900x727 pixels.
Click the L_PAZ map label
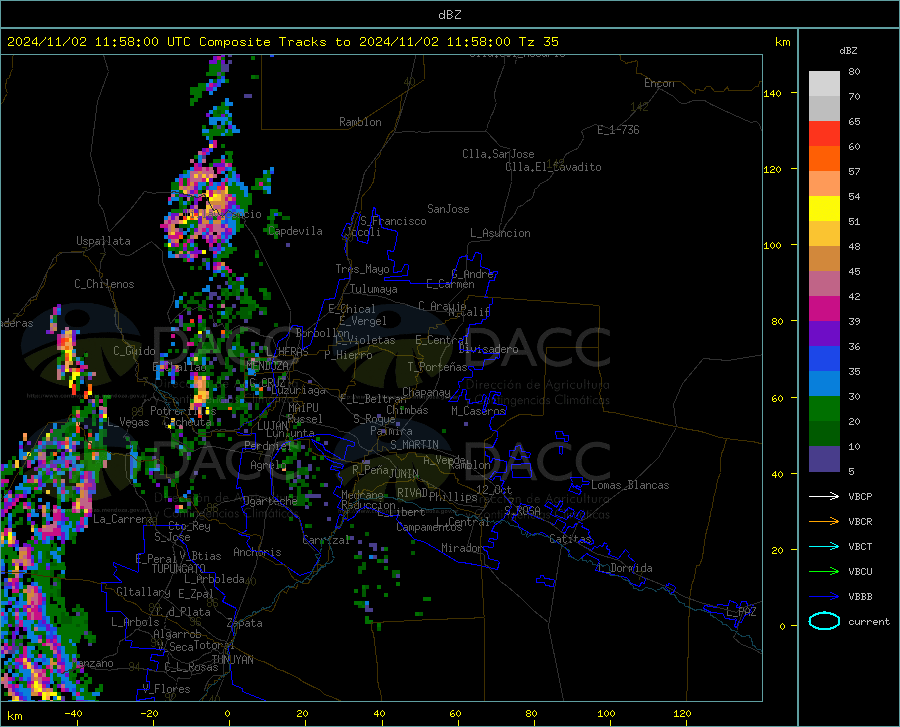coord(741,612)
